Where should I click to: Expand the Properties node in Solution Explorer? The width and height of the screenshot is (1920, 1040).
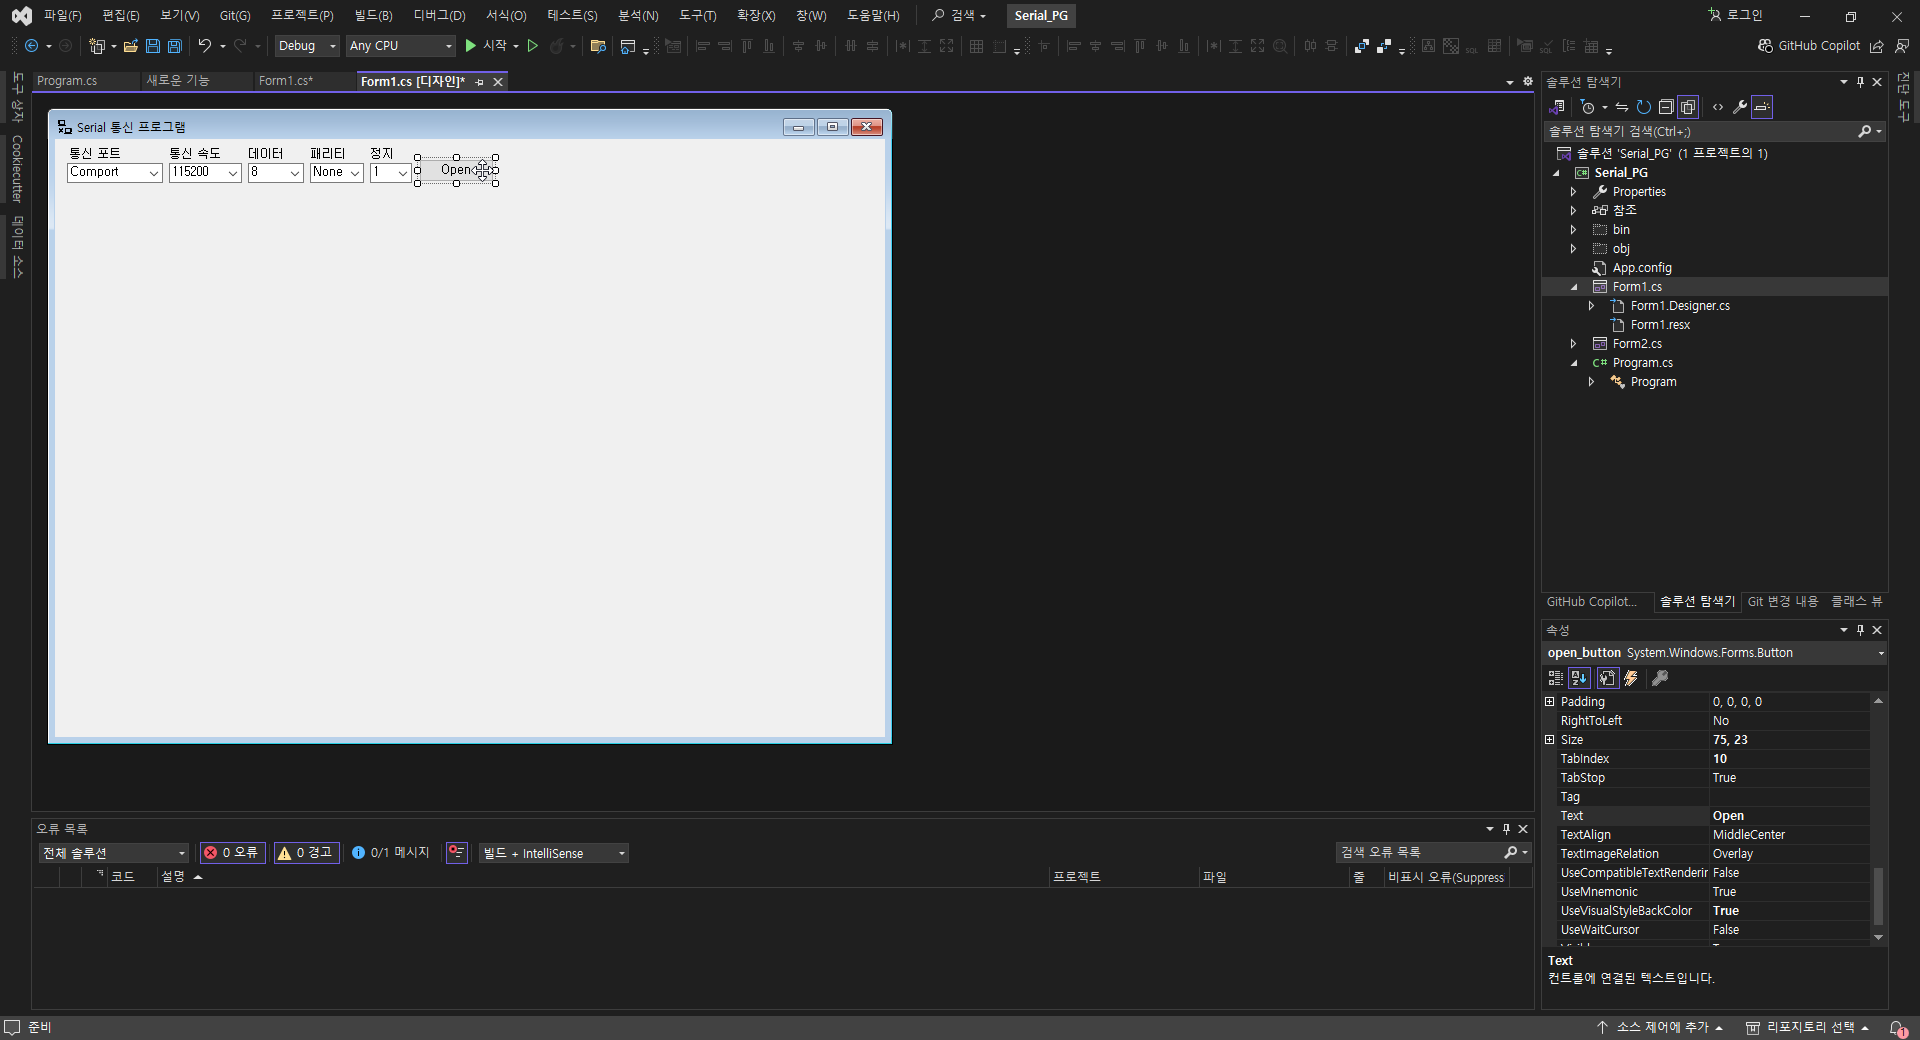[x=1573, y=192]
